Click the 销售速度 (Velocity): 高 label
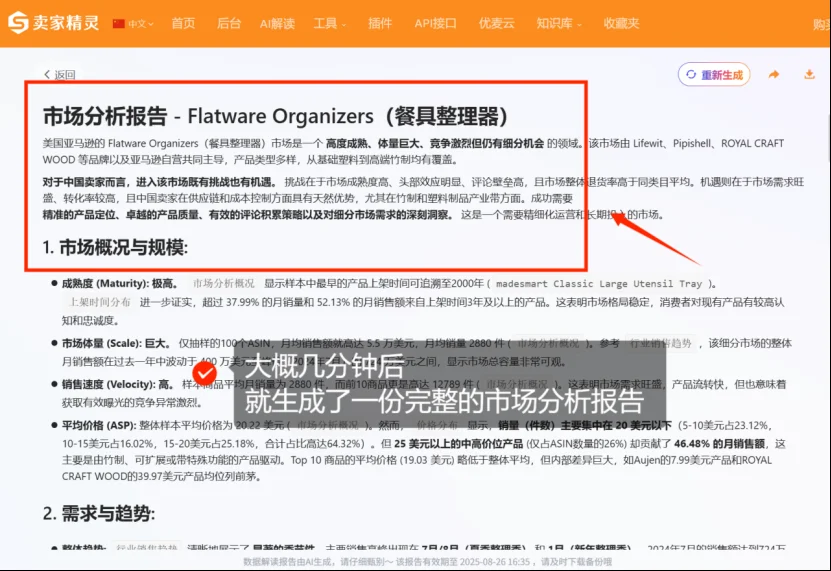This screenshot has height=571, width=831. tap(117, 384)
